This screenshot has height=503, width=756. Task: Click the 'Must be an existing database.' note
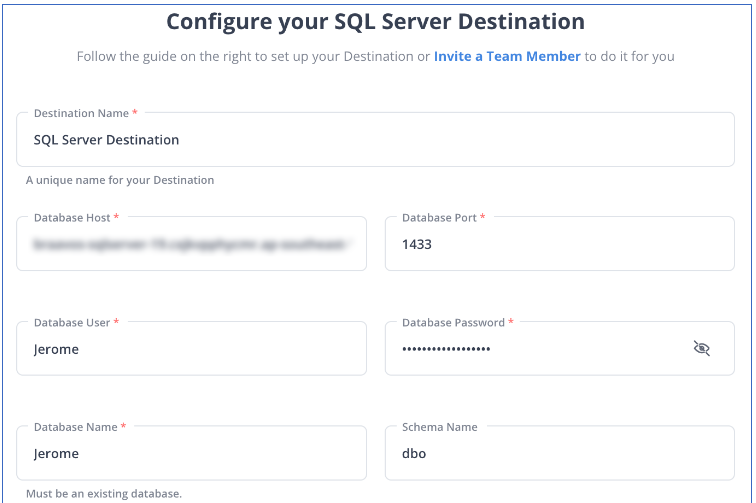[x=104, y=493]
